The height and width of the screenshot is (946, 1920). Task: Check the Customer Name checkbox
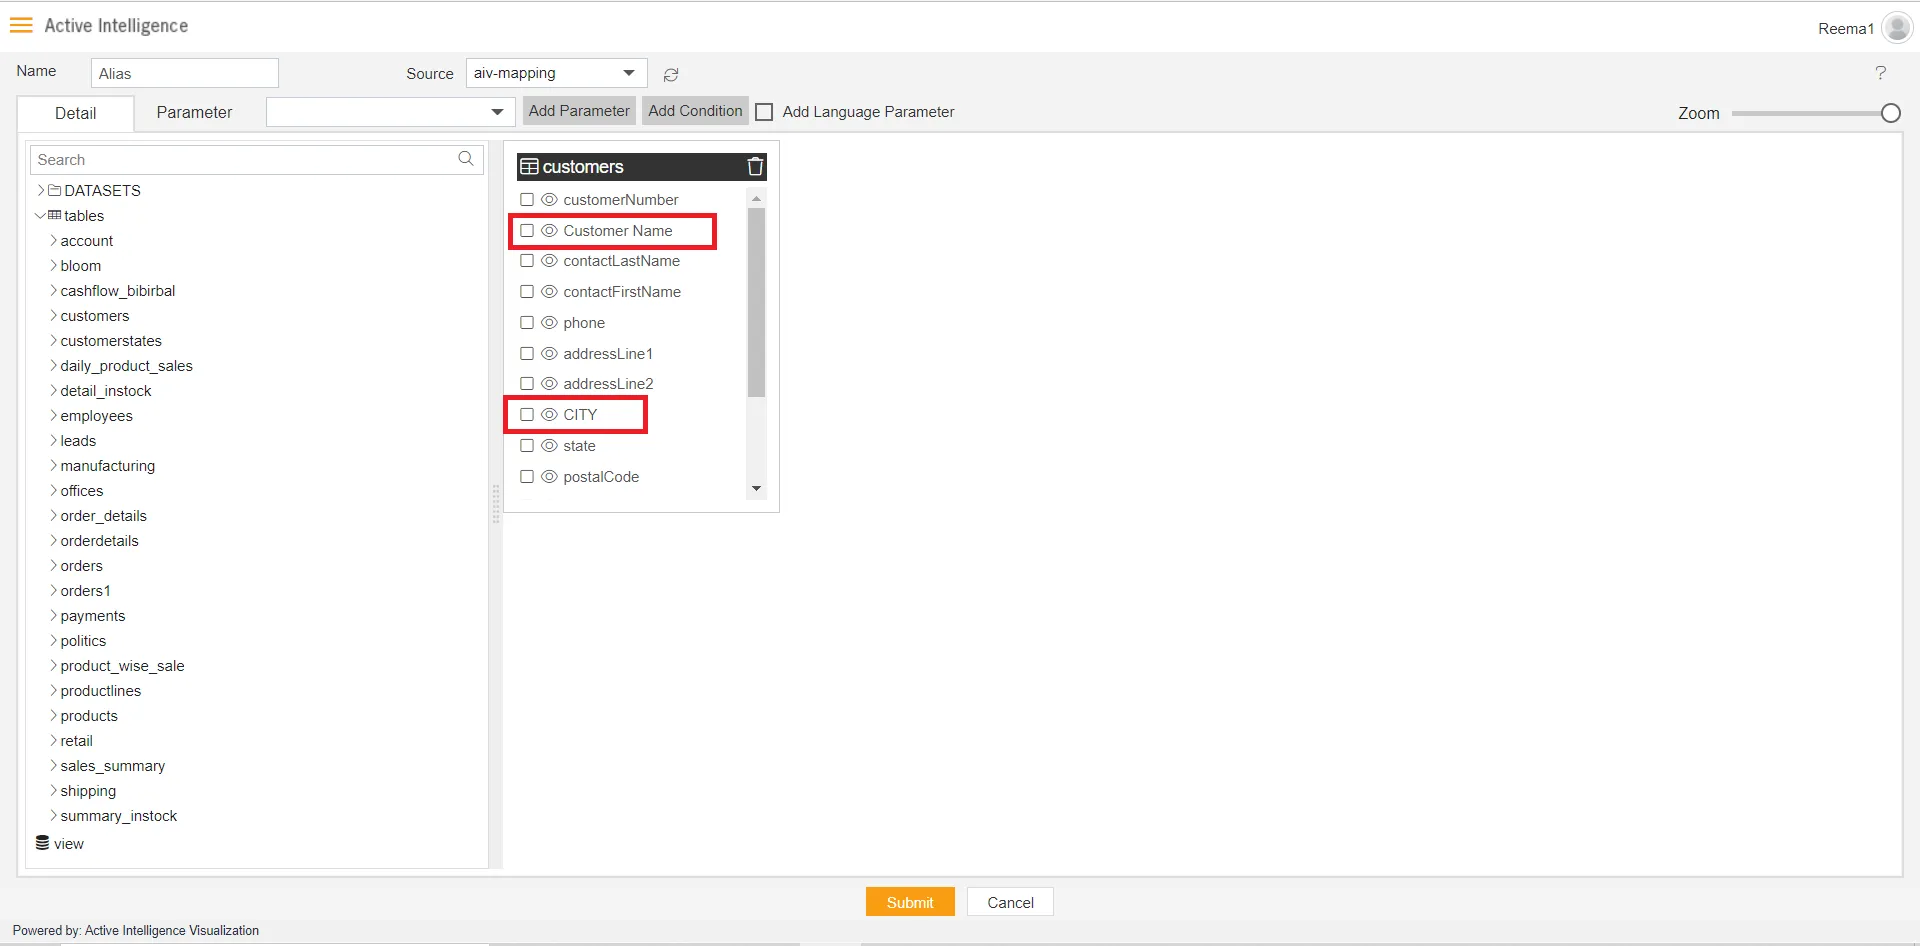point(527,231)
